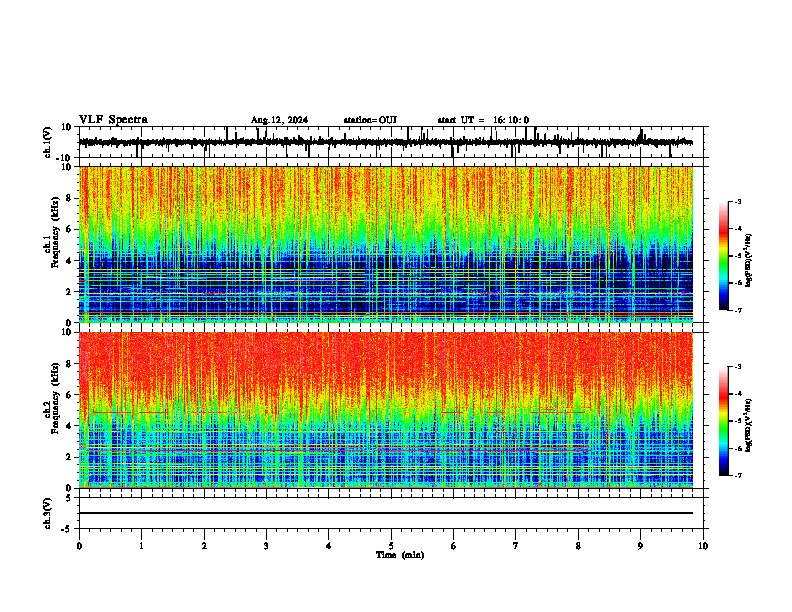Click the "5" tick on ch.3(V) axis
This screenshot has height=612, width=792.
coord(69,498)
